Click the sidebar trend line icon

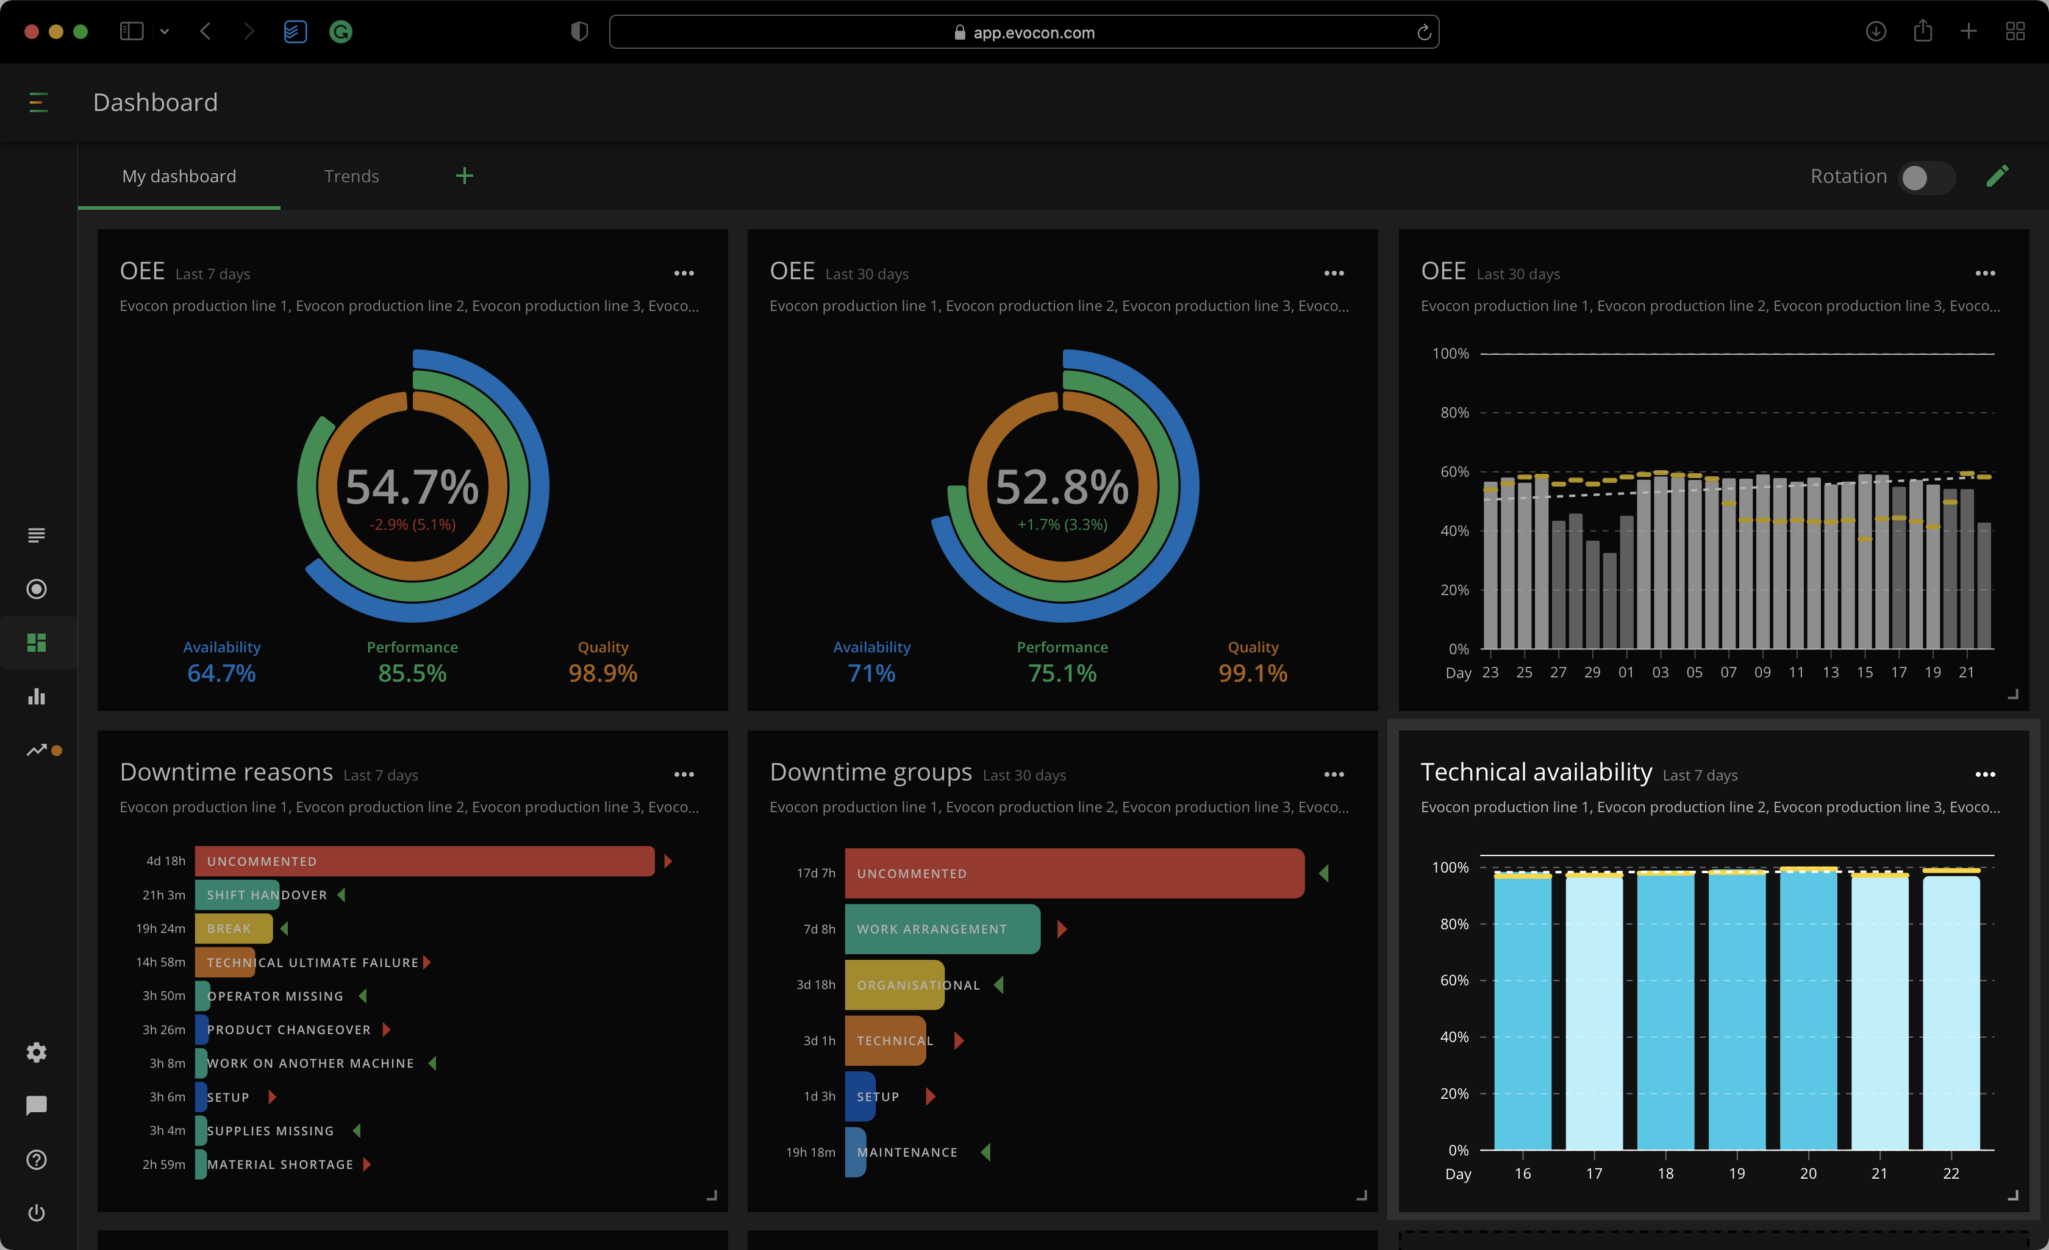(x=37, y=748)
